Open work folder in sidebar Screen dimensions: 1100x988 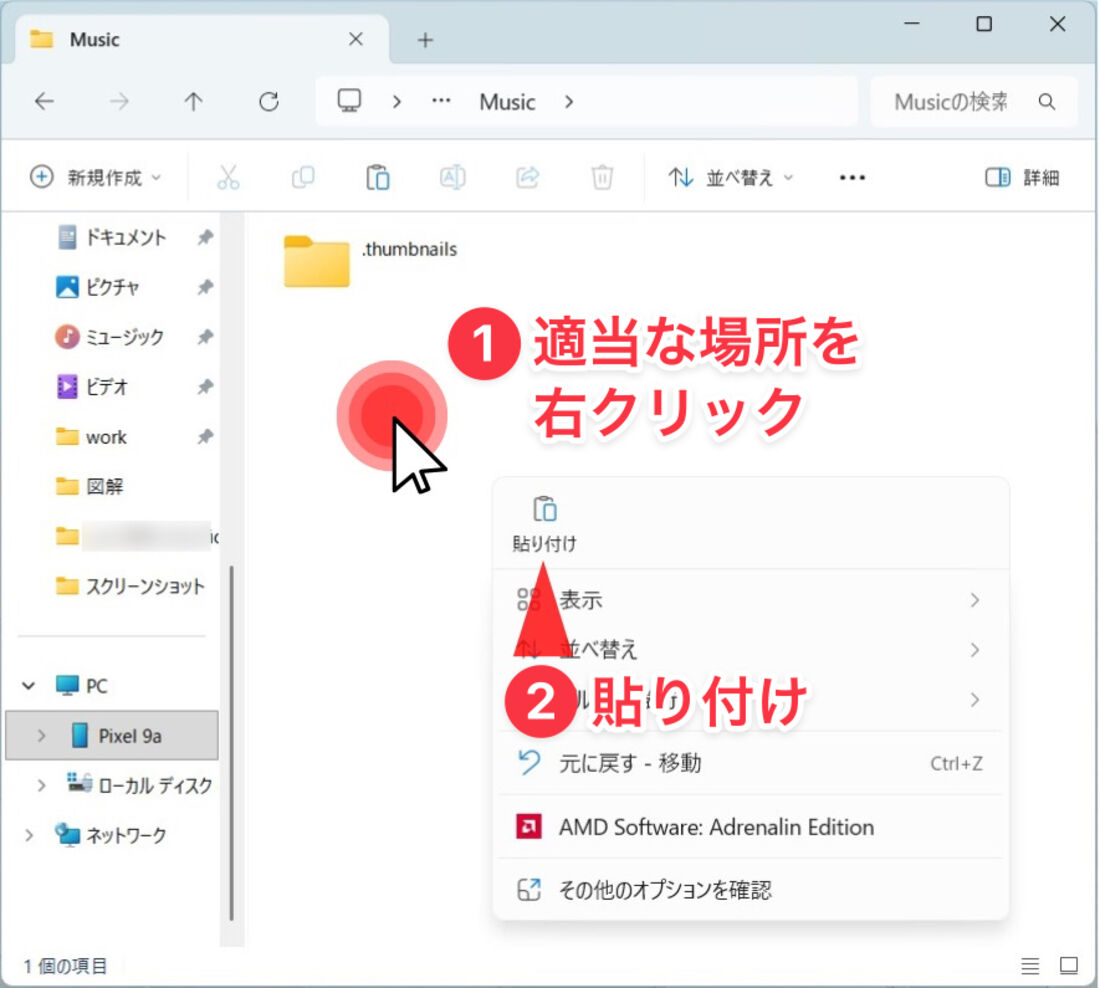point(106,436)
